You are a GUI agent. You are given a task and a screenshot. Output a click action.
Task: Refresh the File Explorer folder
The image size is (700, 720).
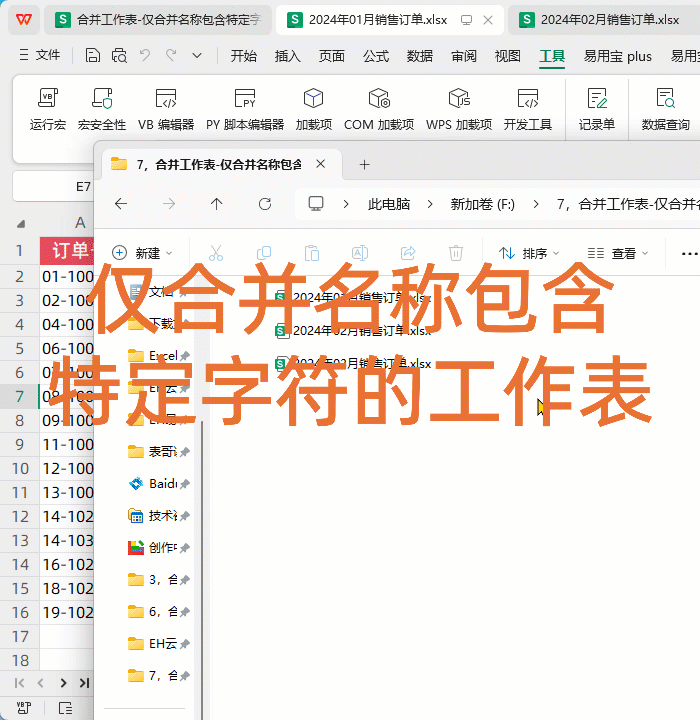[x=265, y=203]
